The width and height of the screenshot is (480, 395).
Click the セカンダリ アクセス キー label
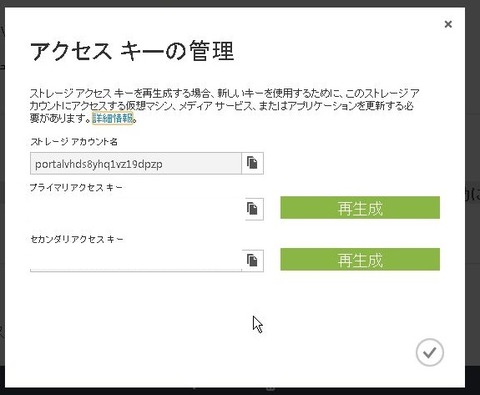click(77, 239)
